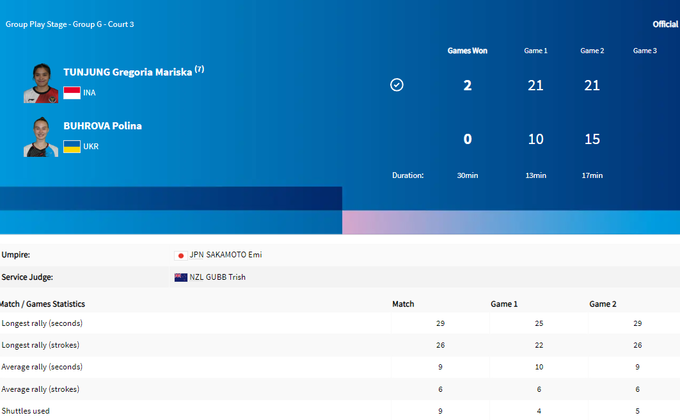
Task: Click the winner checkmark icon beside Tunjung
Action: point(397,85)
